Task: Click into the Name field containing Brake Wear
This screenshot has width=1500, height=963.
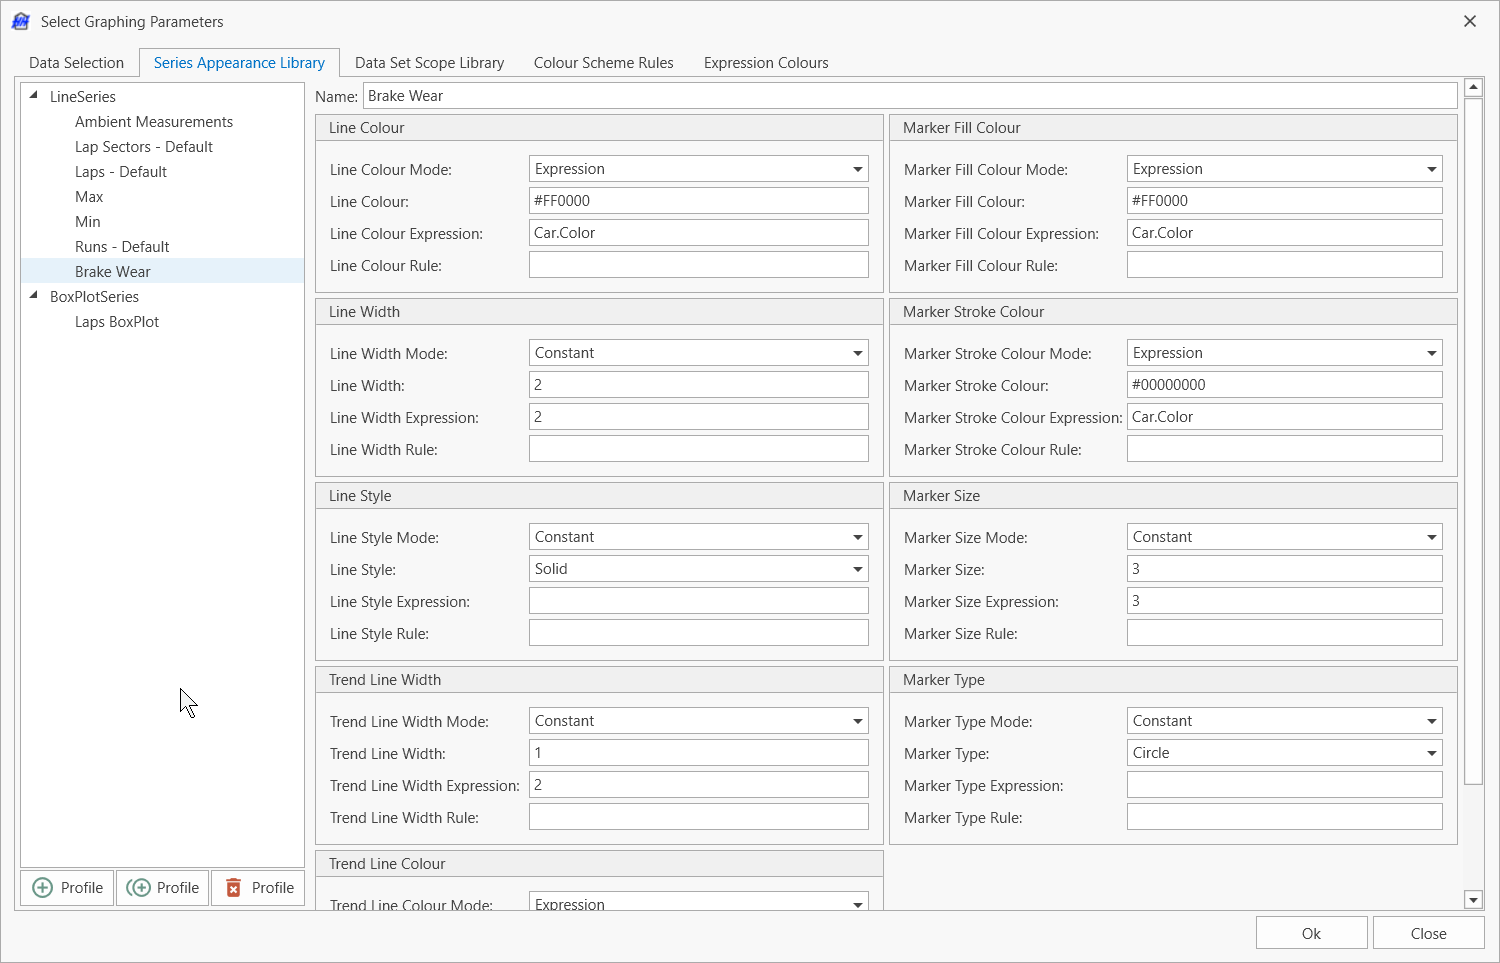Action: [909, 96]
